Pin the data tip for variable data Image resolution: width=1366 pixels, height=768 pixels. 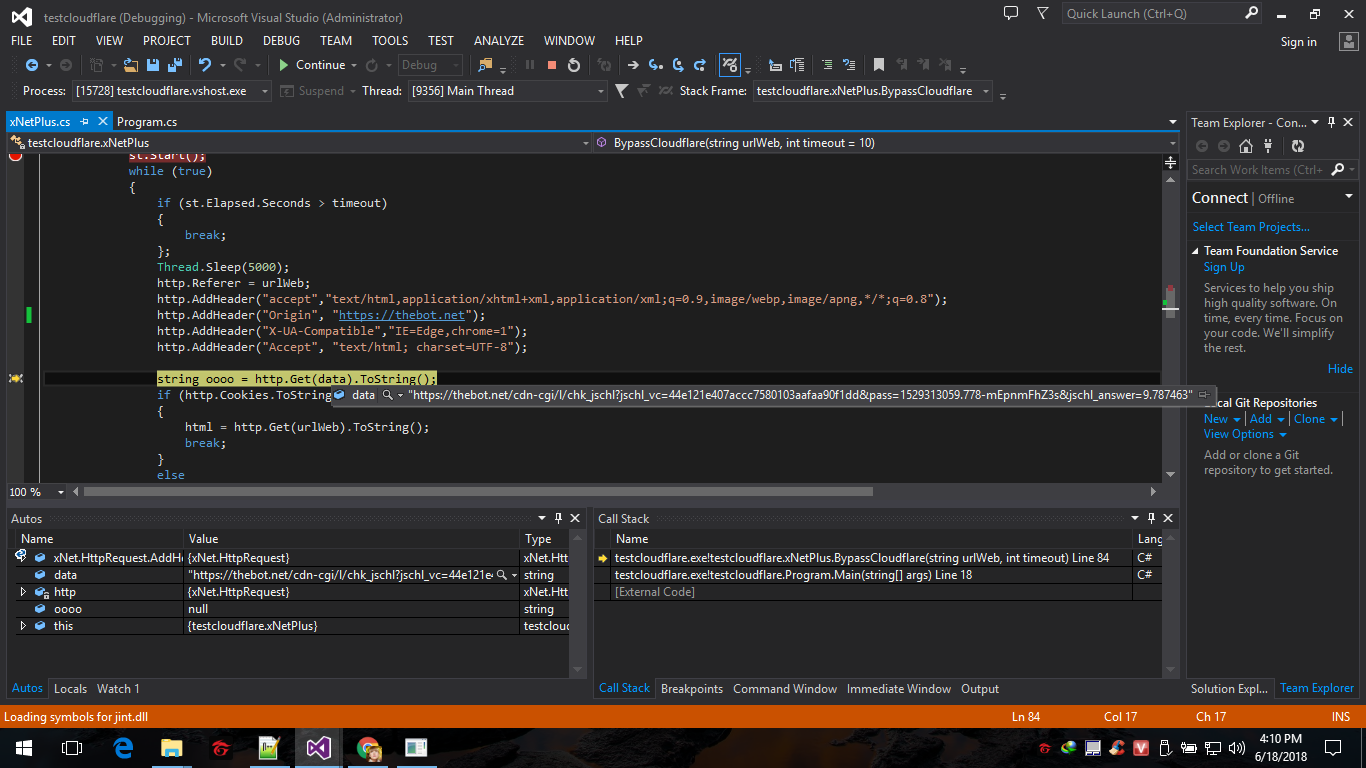click(x=1204, y=395)
